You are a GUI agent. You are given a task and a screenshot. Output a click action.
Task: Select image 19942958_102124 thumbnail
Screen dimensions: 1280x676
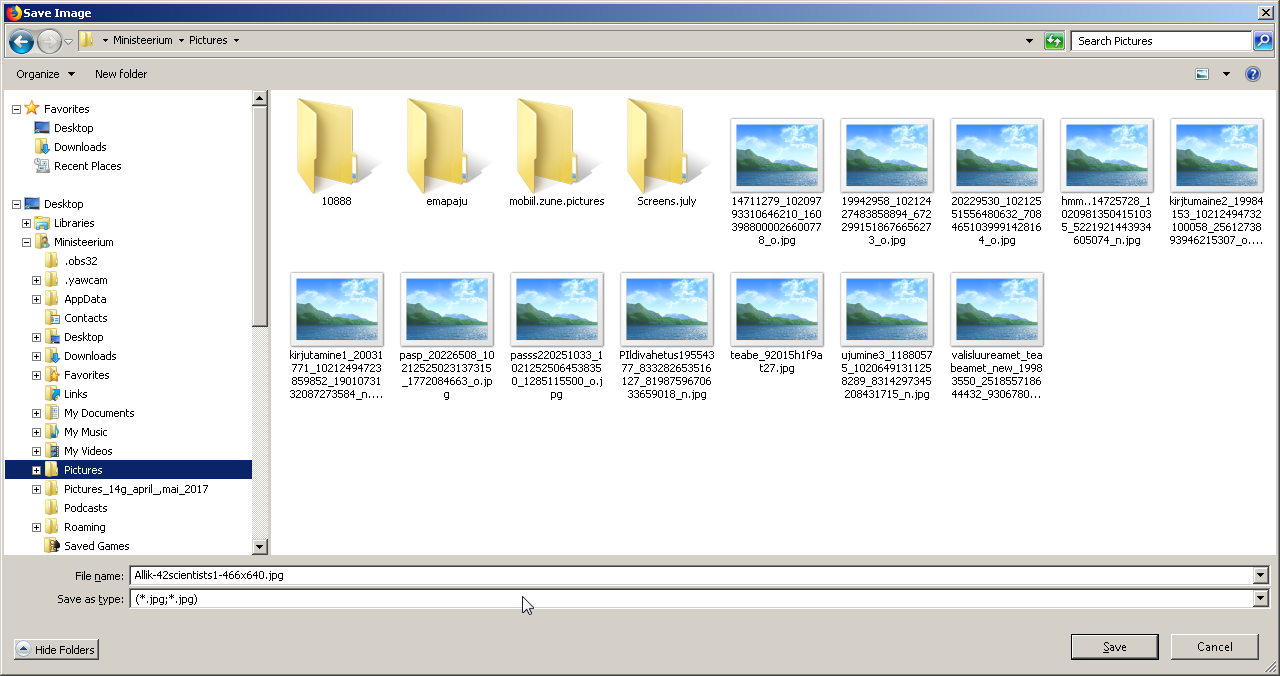(x=887, y=155)
